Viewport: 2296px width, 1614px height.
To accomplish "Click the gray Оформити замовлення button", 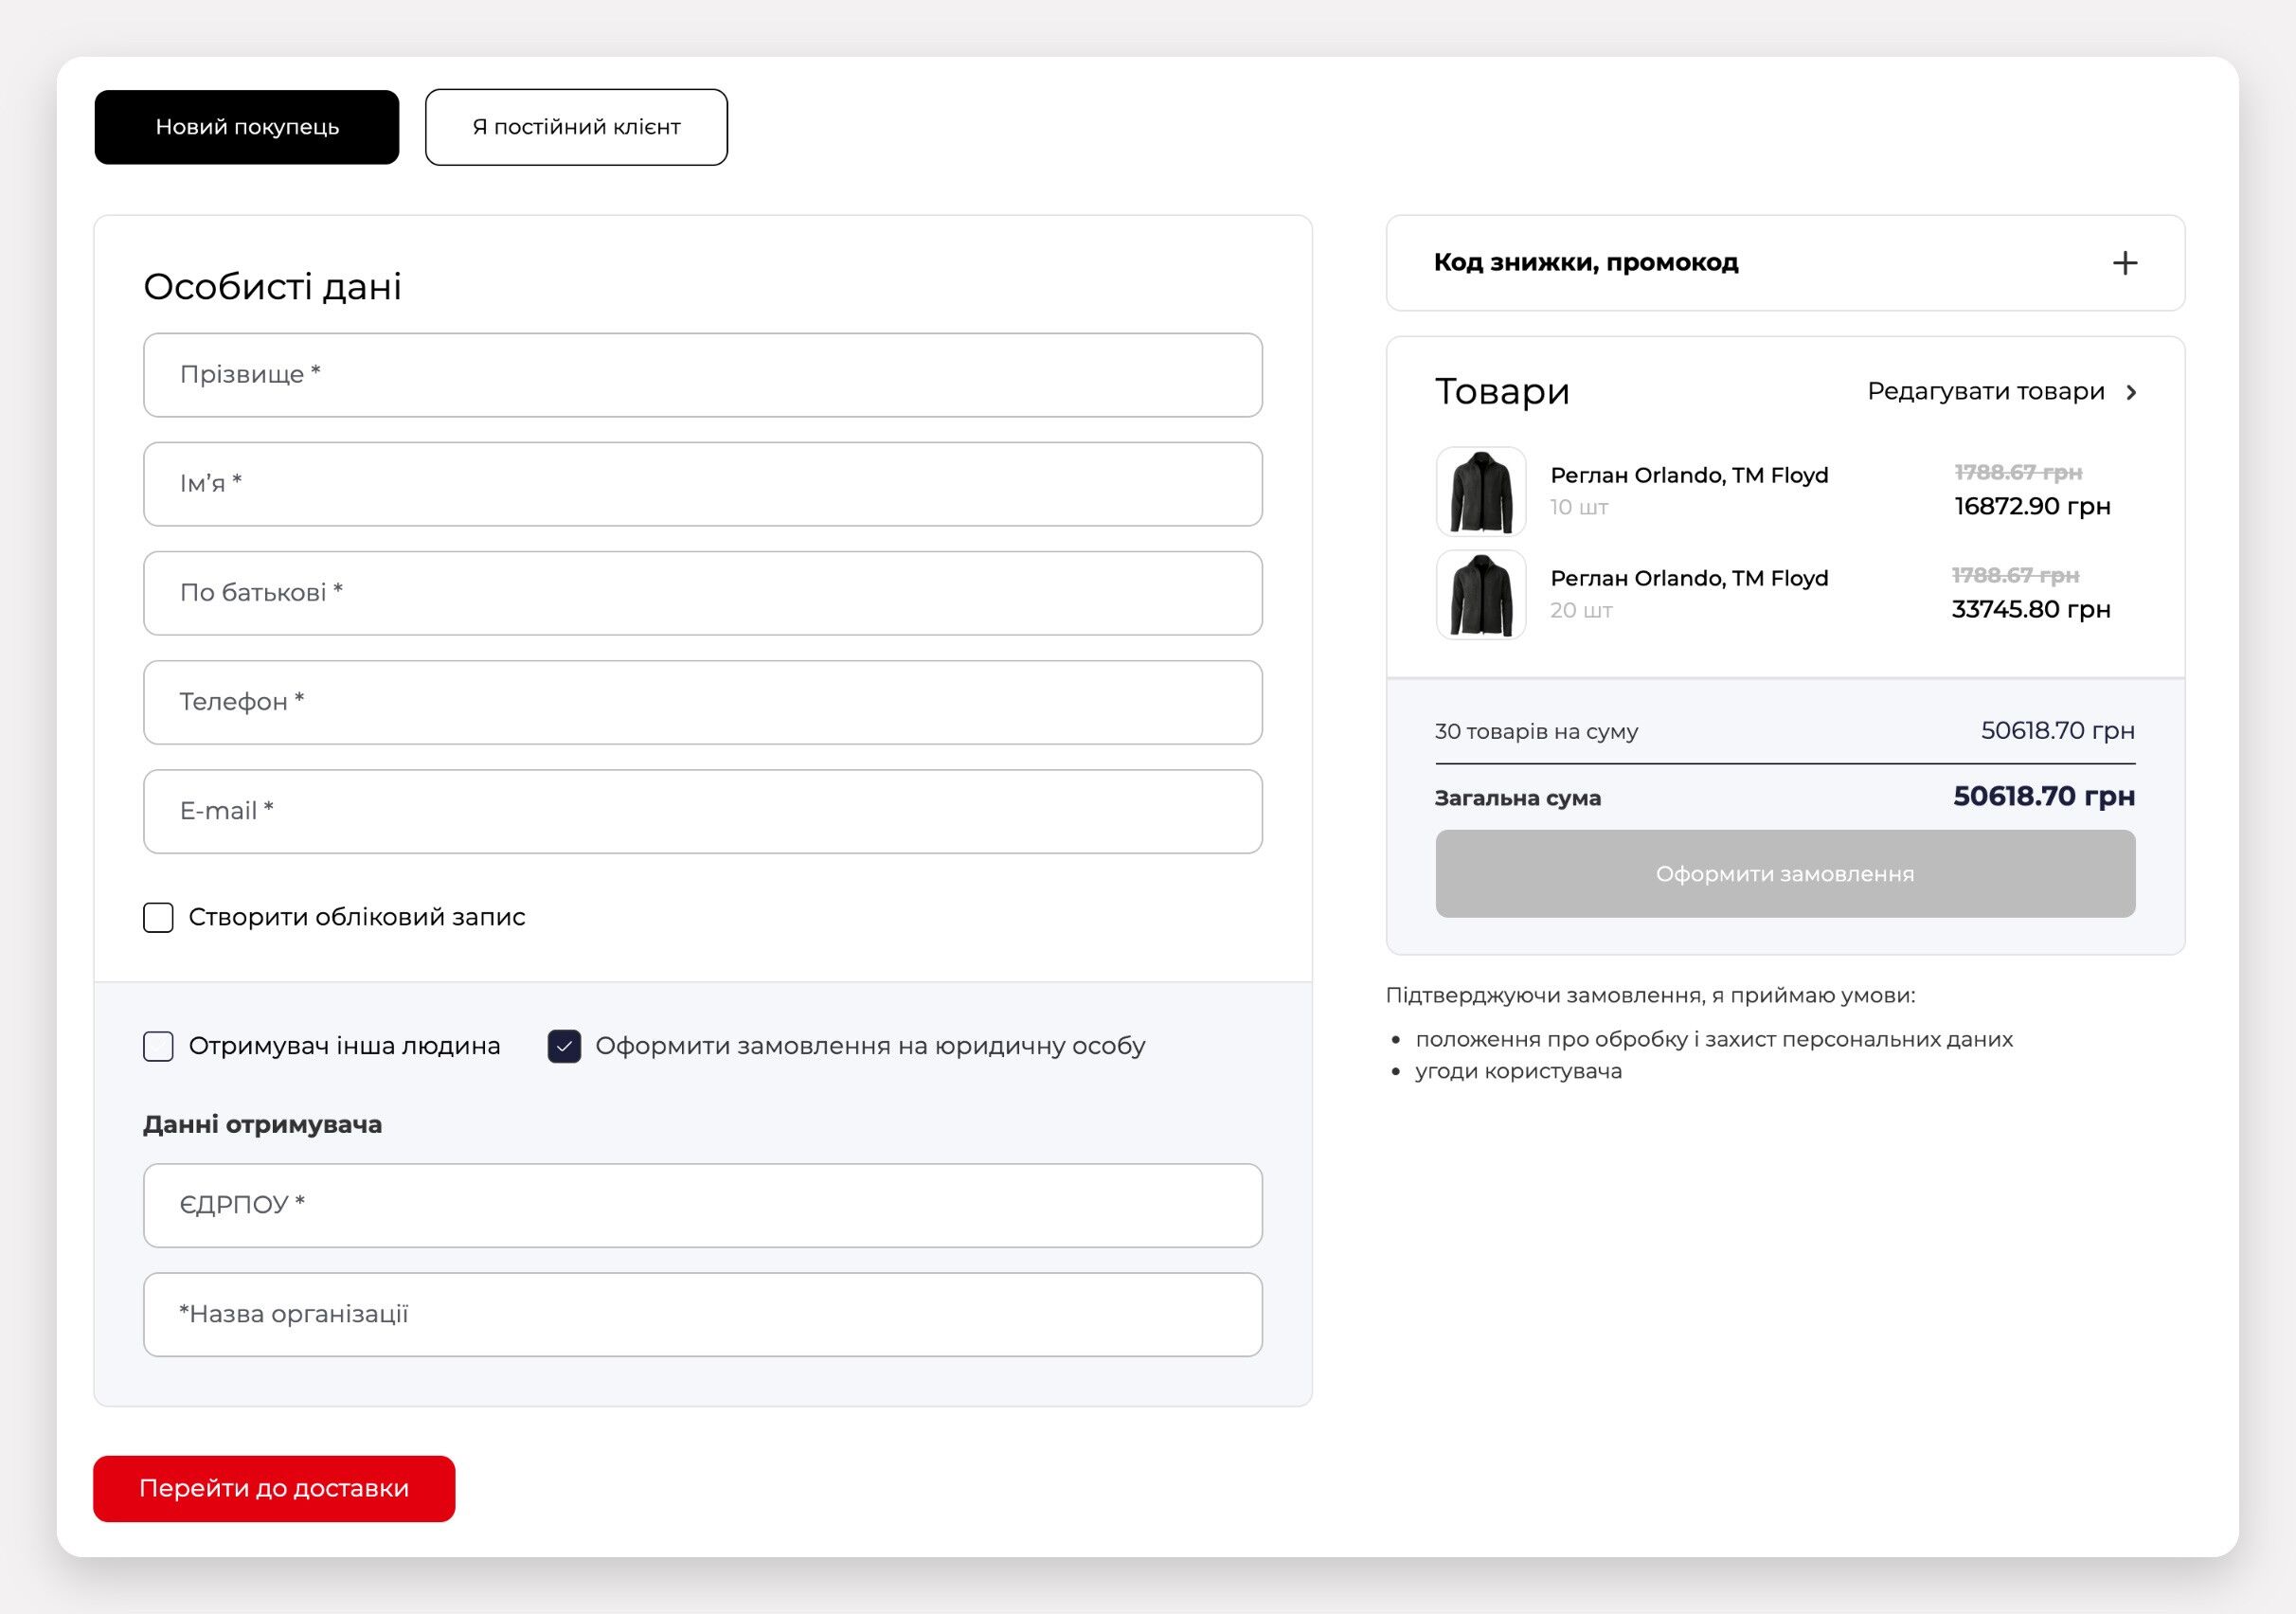I will 1785,873.
